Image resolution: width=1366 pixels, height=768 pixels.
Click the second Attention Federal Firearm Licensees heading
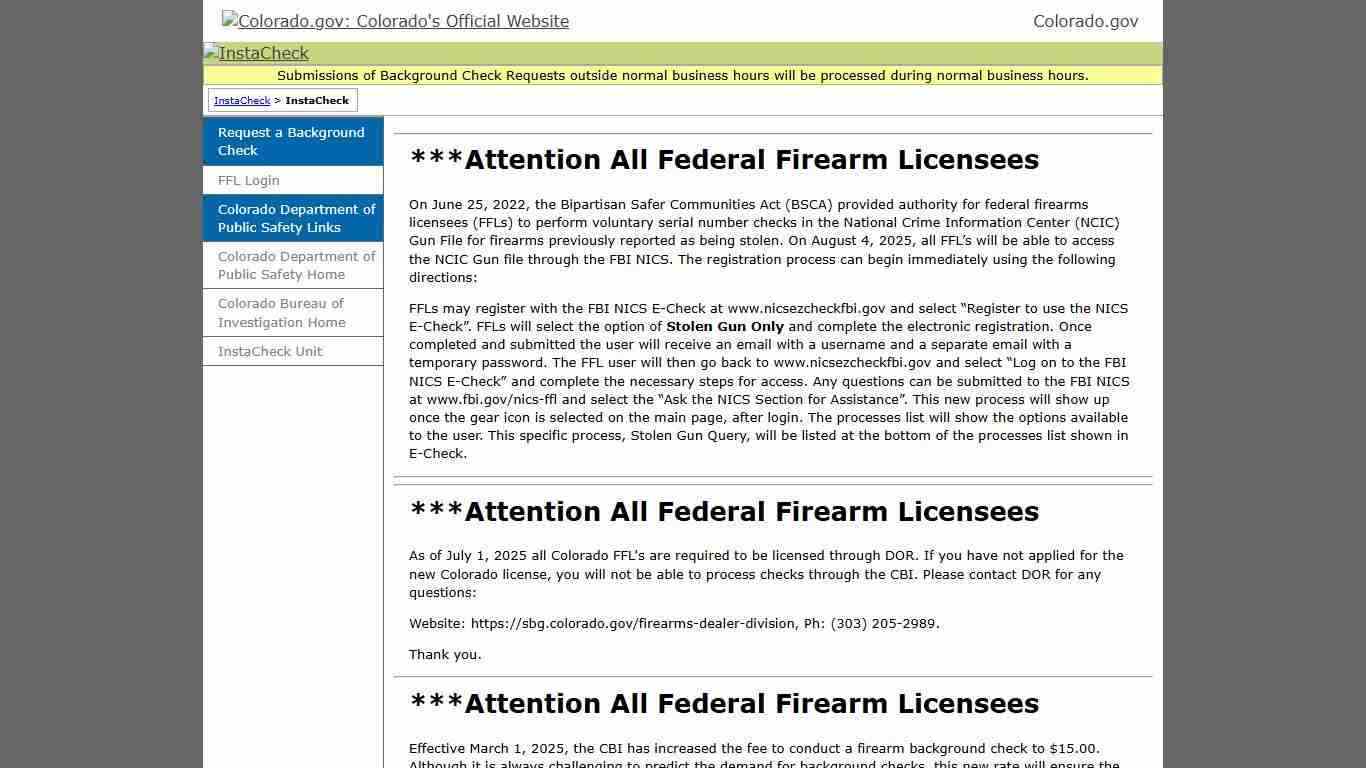724,512
